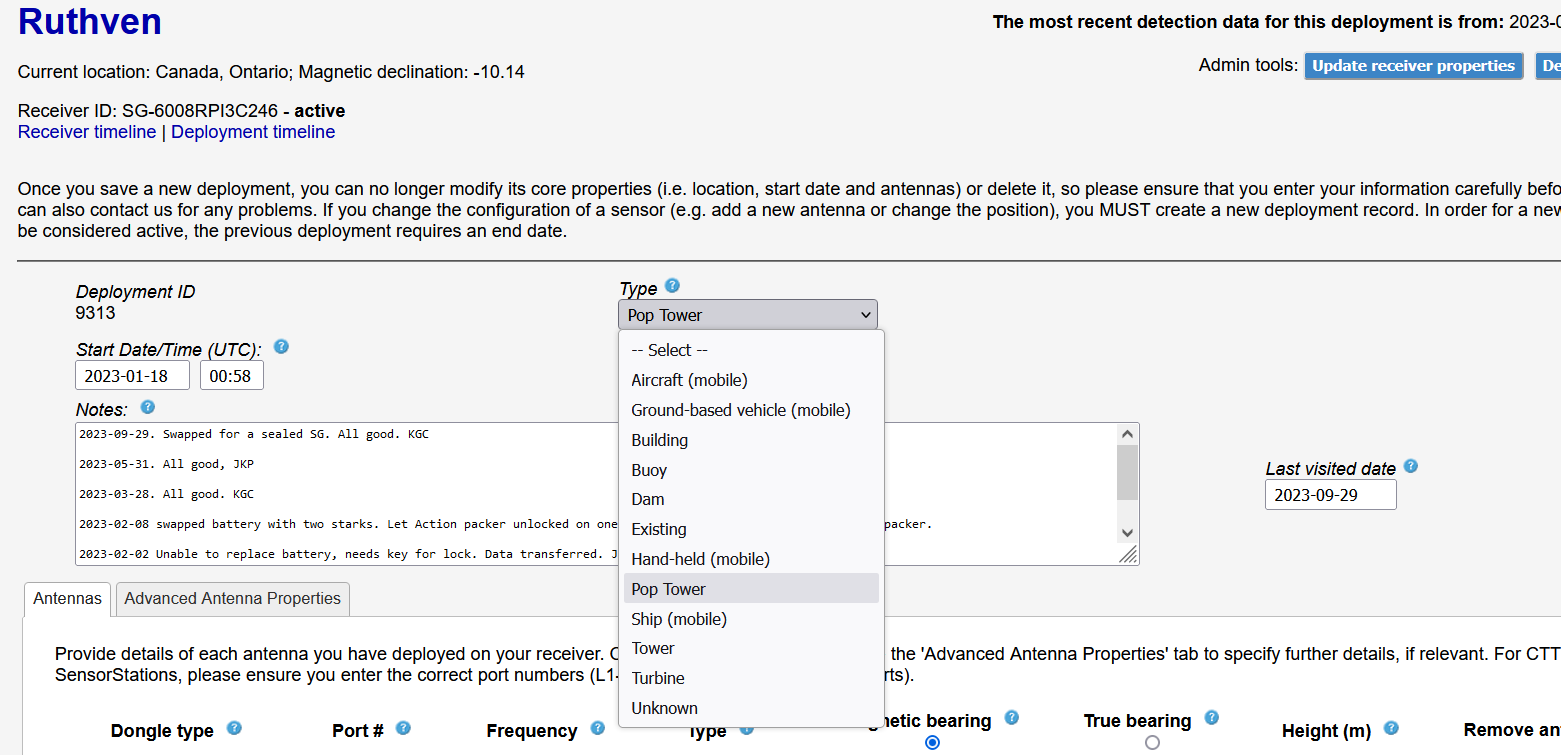
Task: Open the Deployment timeline link
Action: (253, 132)
